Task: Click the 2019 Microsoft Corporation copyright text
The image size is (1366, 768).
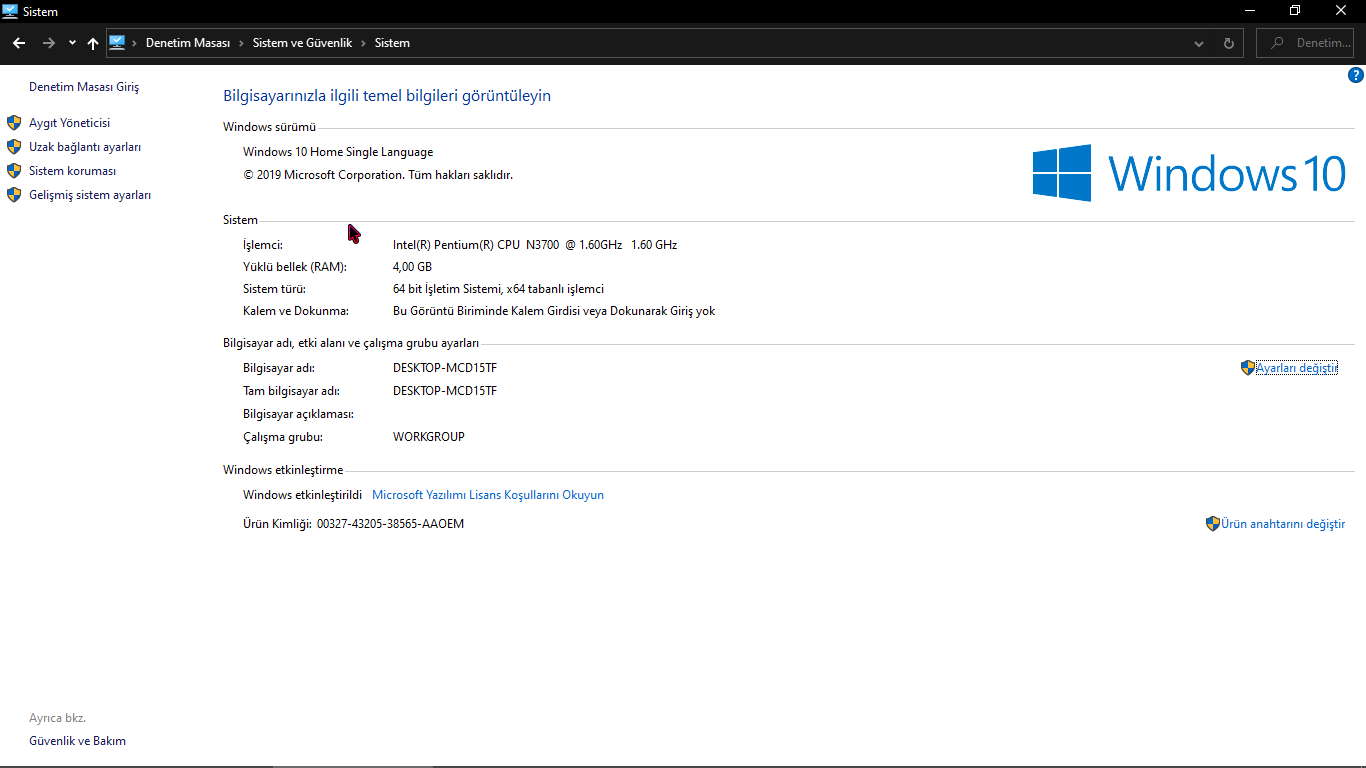Action: tap(378, 175)
